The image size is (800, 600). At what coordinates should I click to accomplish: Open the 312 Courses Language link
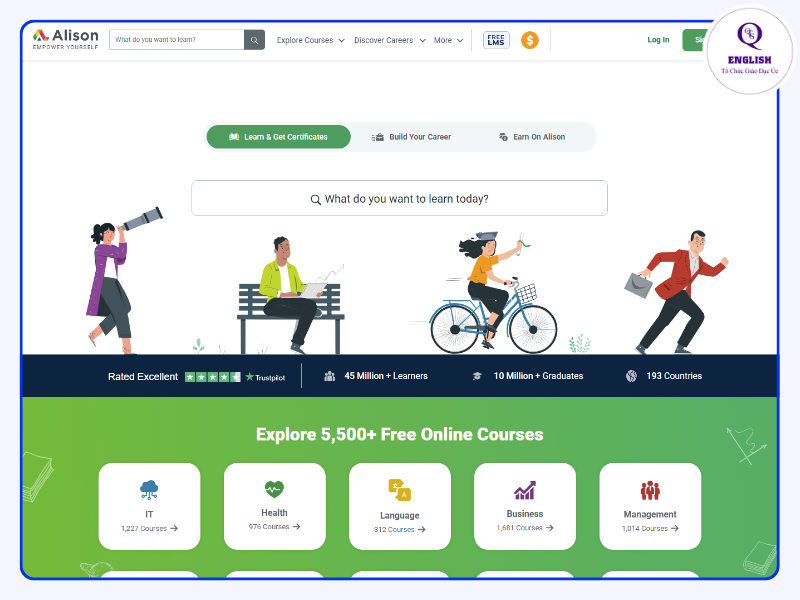pyautogui.click(x=399, y=530)
